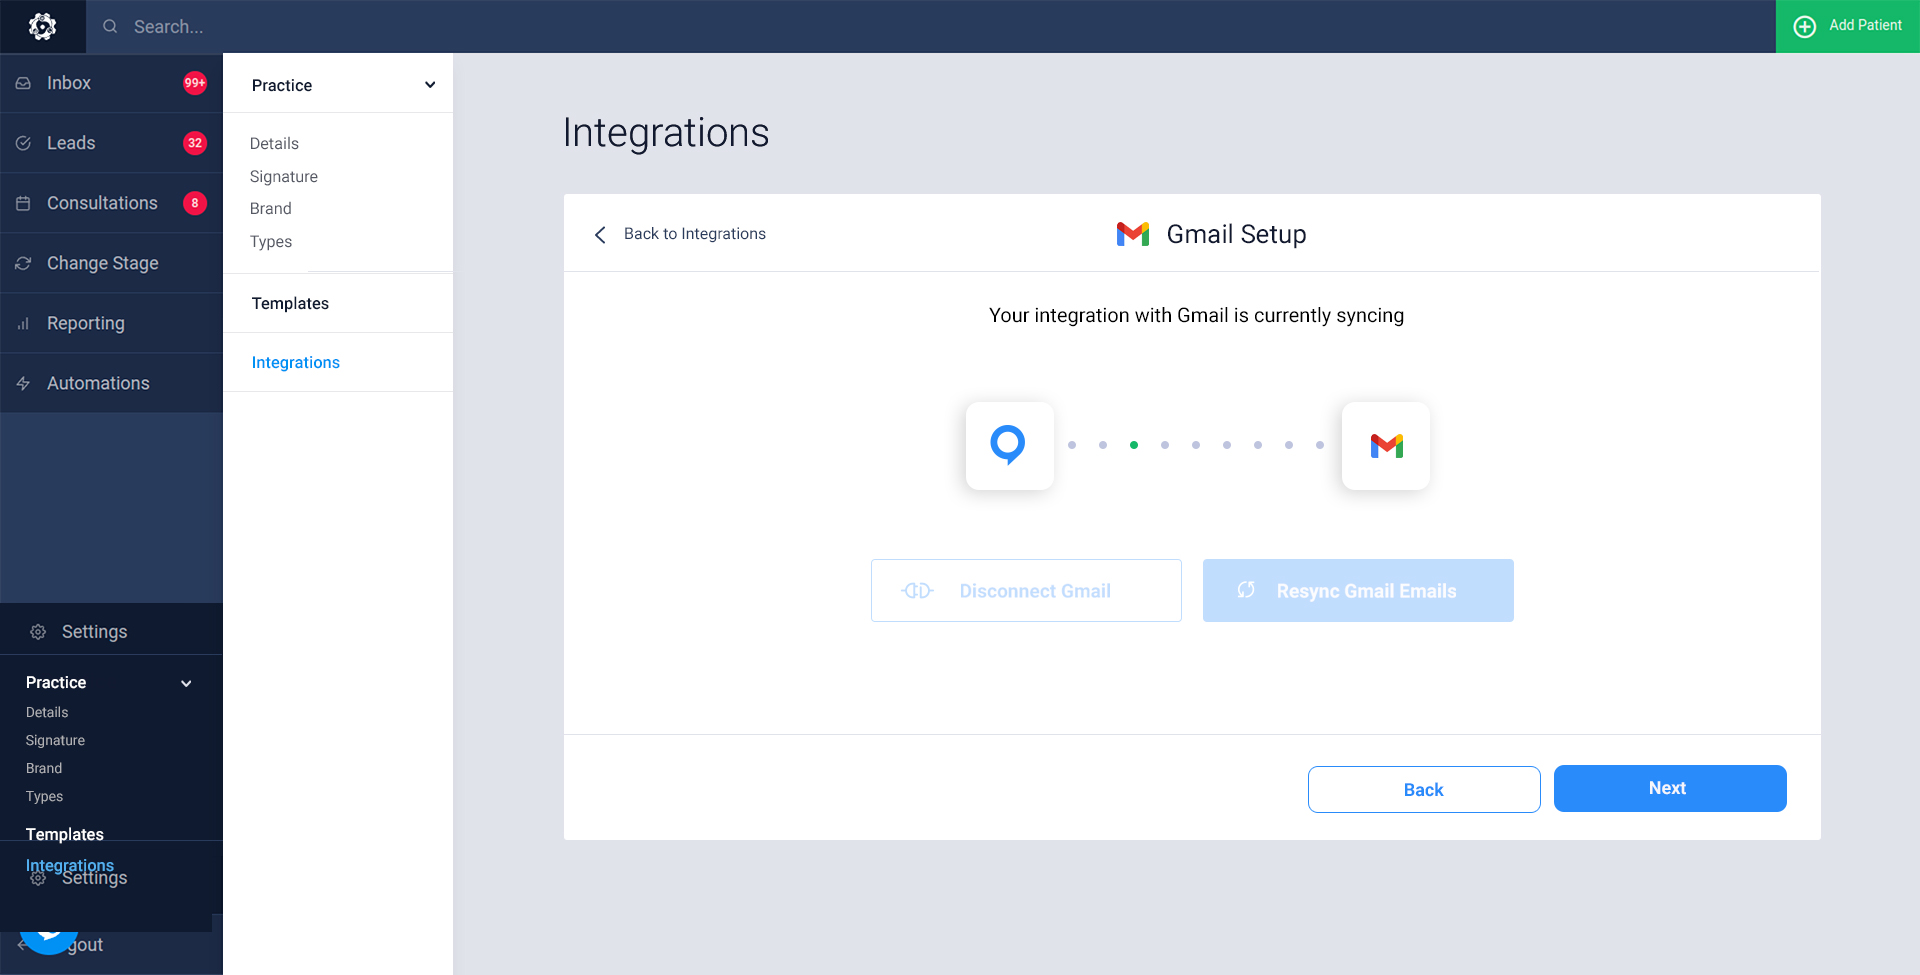Screen dimensions: 1920x975
Task: Click the Back button
Action: tap(1424, 789)
